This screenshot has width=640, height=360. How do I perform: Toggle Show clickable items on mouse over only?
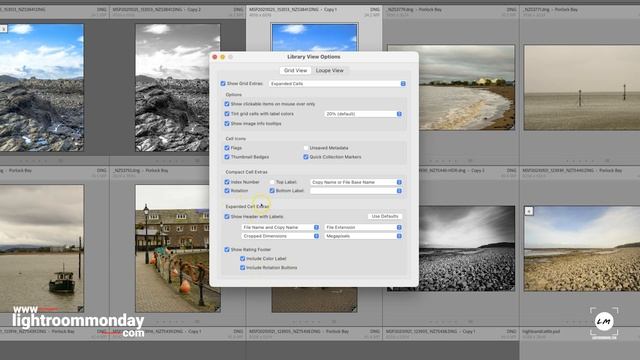click(x=227, y=104)
